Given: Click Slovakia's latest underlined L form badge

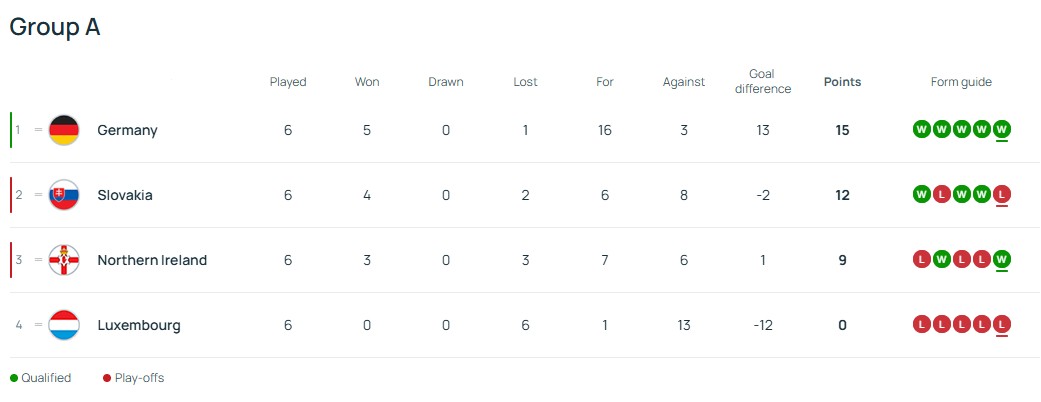Looking at the screenshot, I should (x=1002, y=194).
